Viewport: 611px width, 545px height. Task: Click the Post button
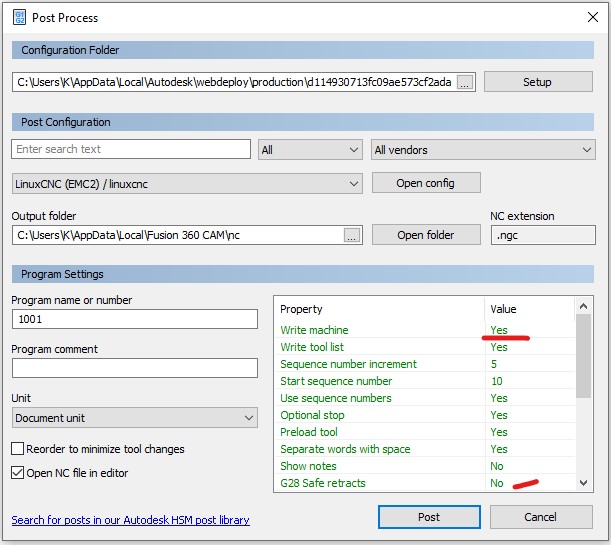click(x=428, y=517)
